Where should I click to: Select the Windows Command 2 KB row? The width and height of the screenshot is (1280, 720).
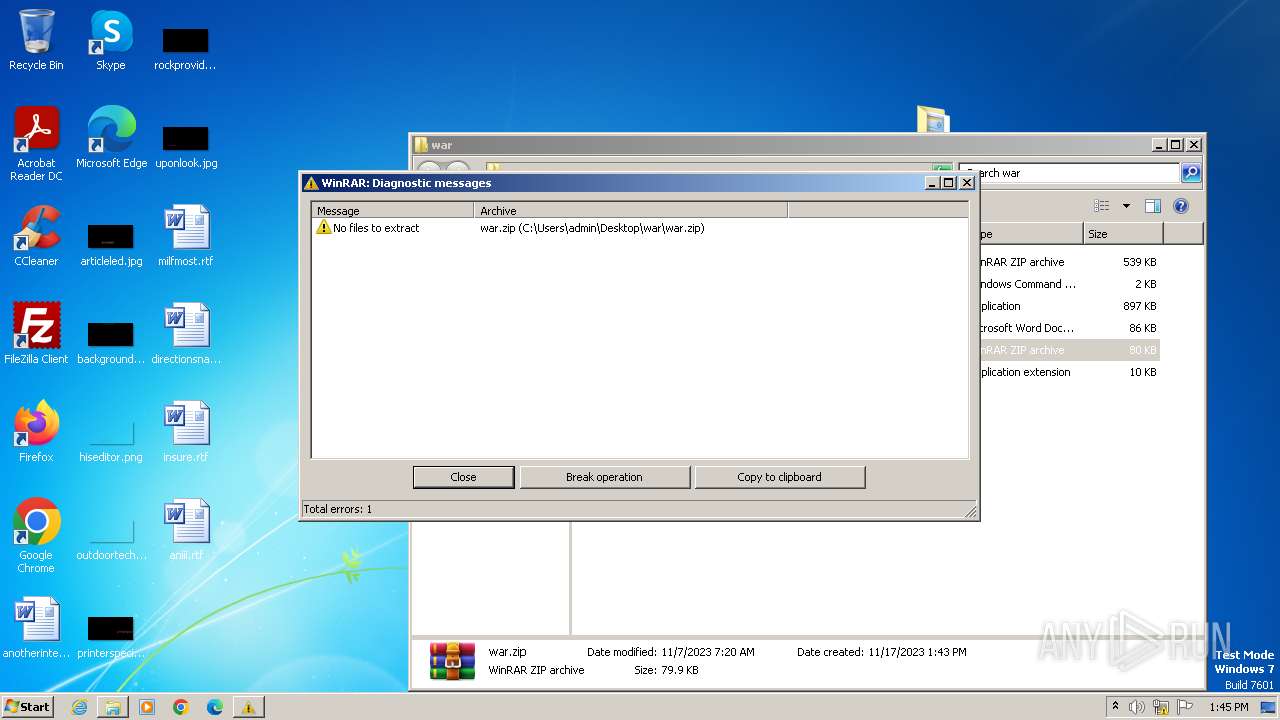tap(1069, 284)
